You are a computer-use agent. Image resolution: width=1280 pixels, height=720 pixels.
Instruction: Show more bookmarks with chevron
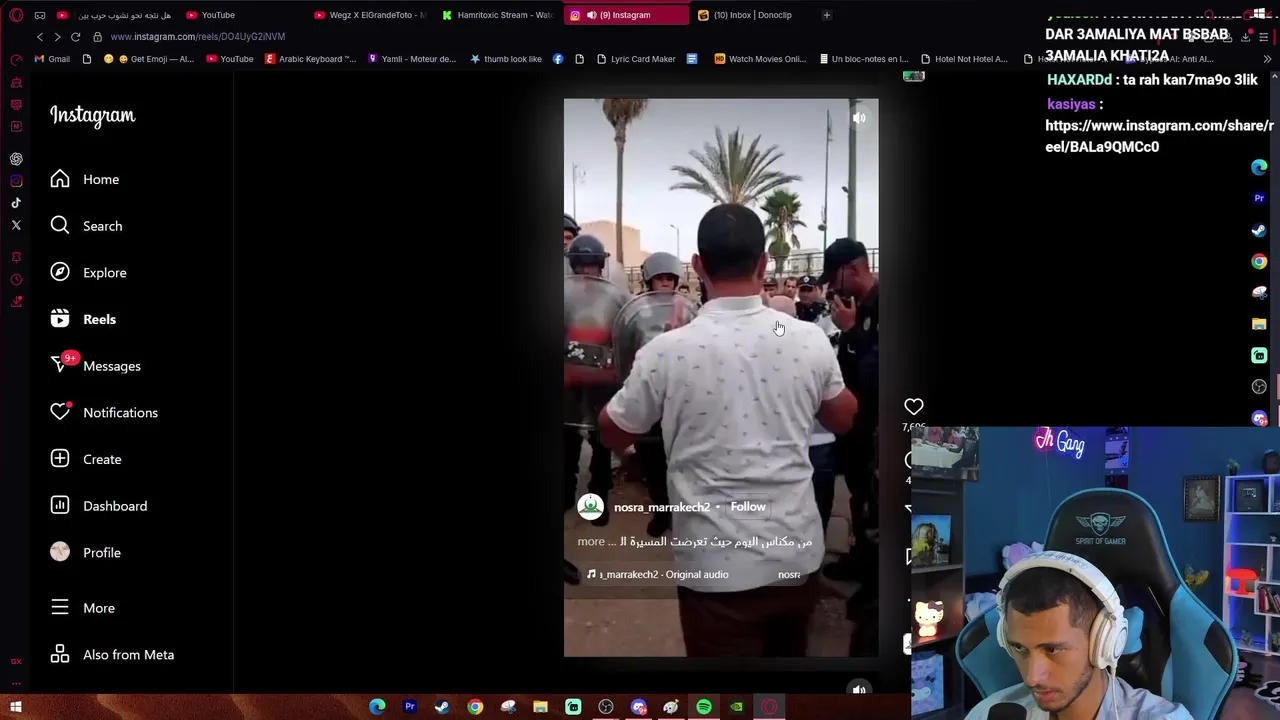tap(1267, 59)
